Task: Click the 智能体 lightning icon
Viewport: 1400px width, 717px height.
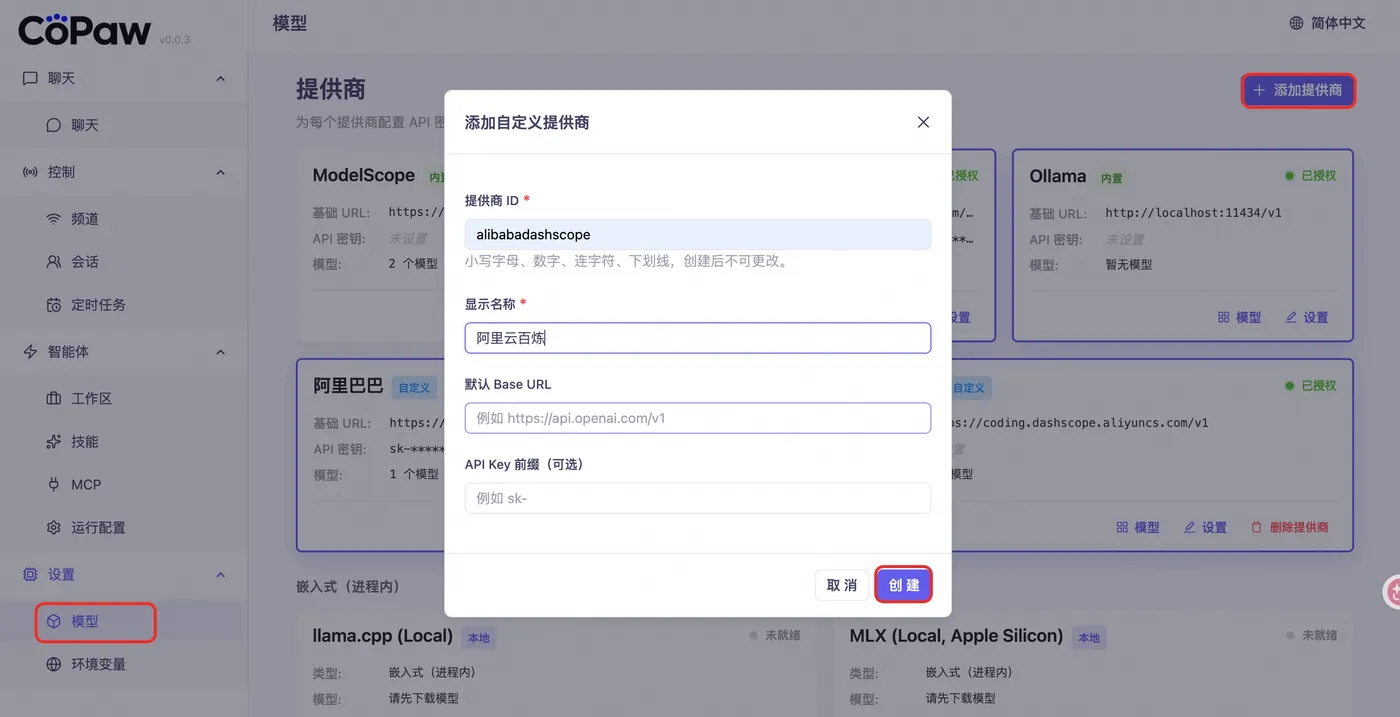Action: click(x=30, y=352)
